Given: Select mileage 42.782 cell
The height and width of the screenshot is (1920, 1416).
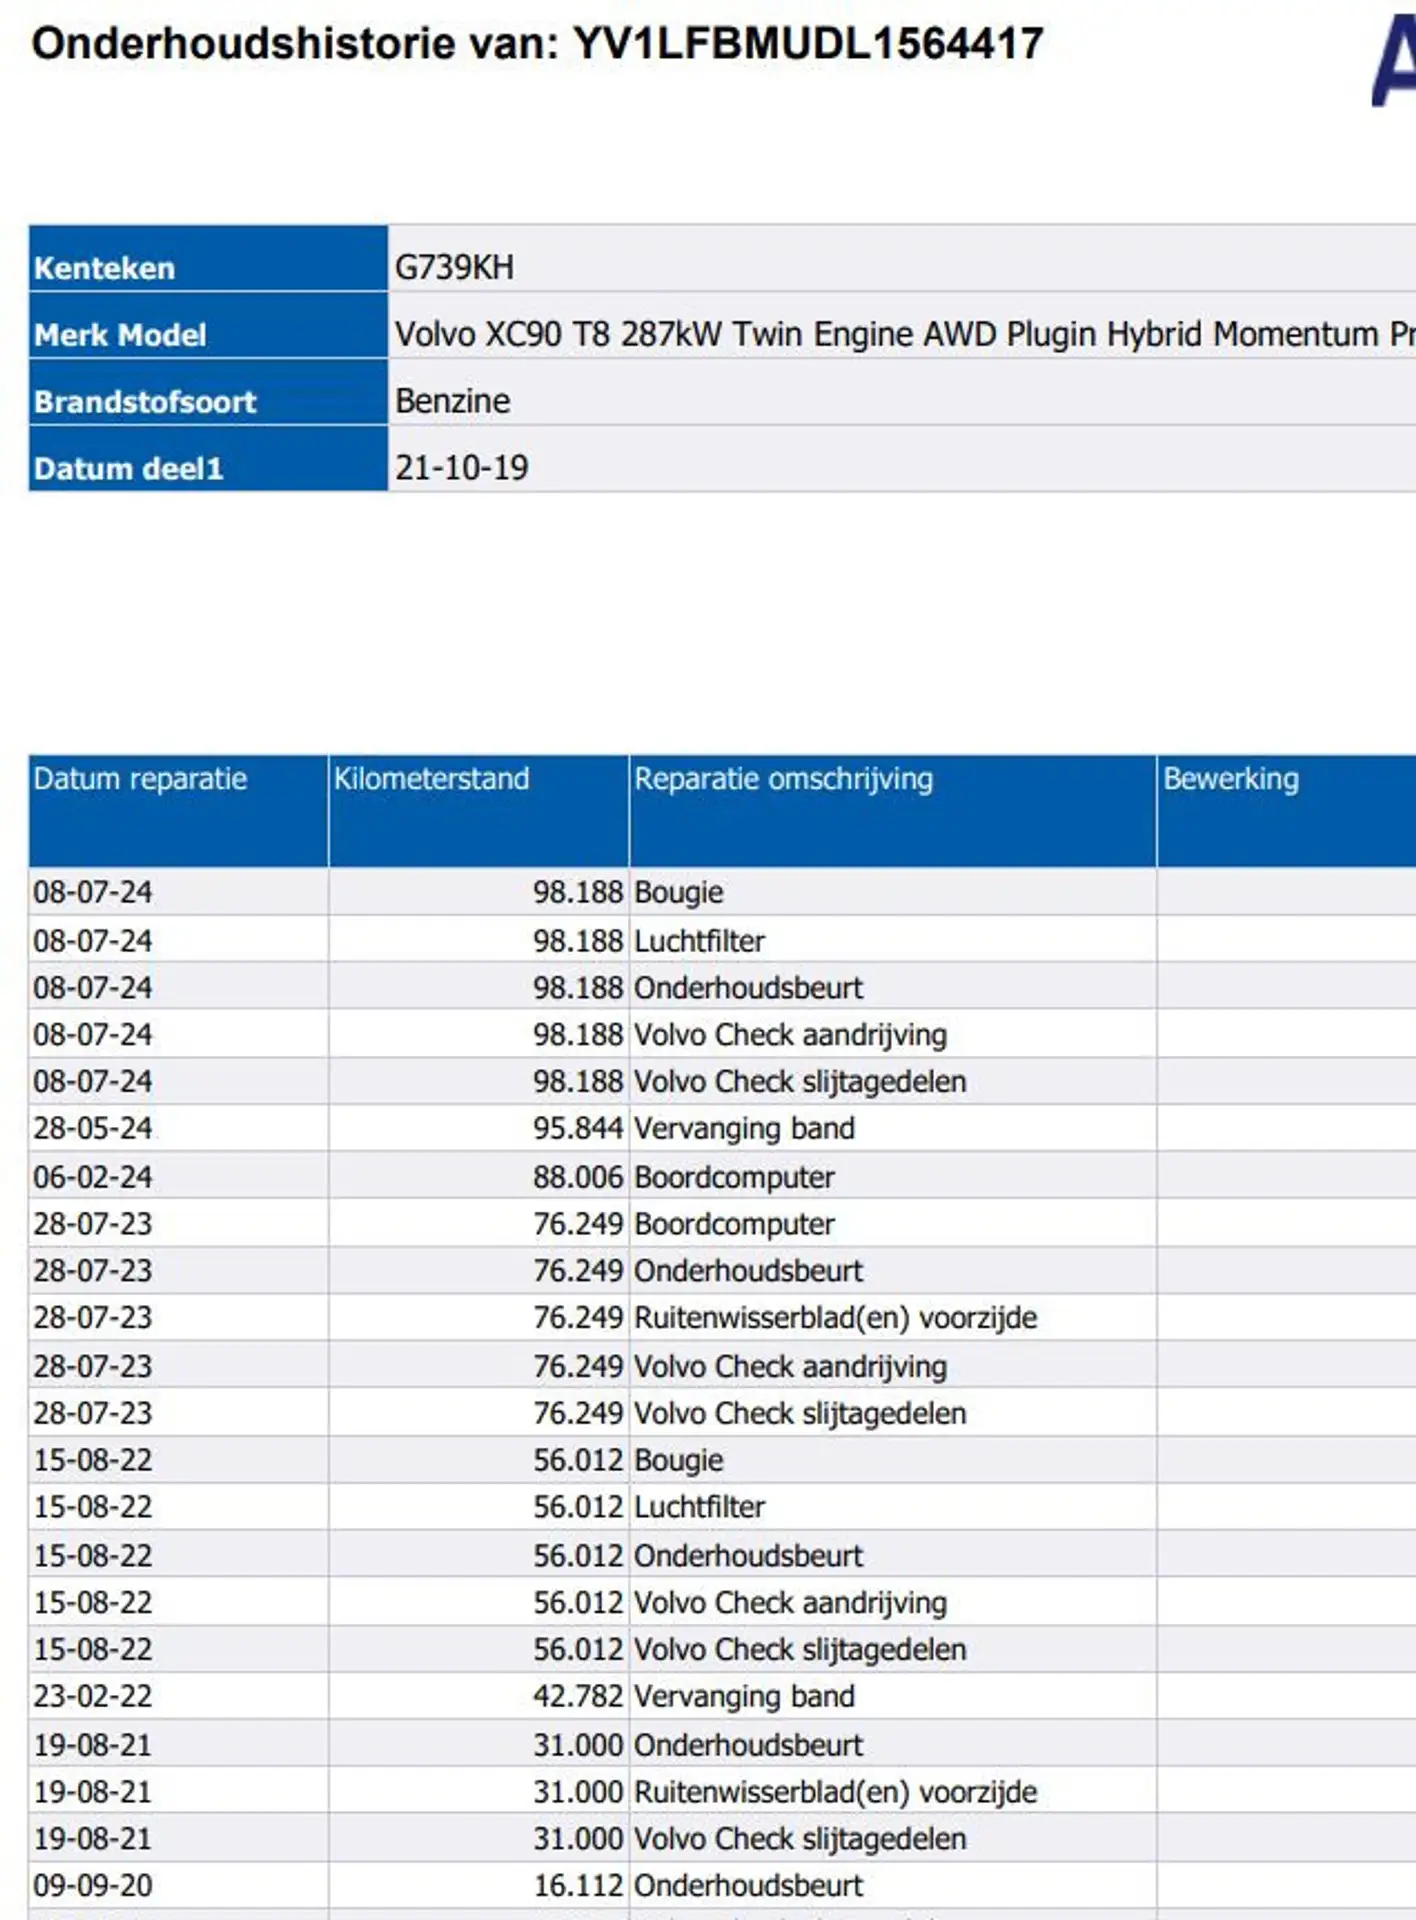Looking at the screenshot, I should [x=479, y=1696].
